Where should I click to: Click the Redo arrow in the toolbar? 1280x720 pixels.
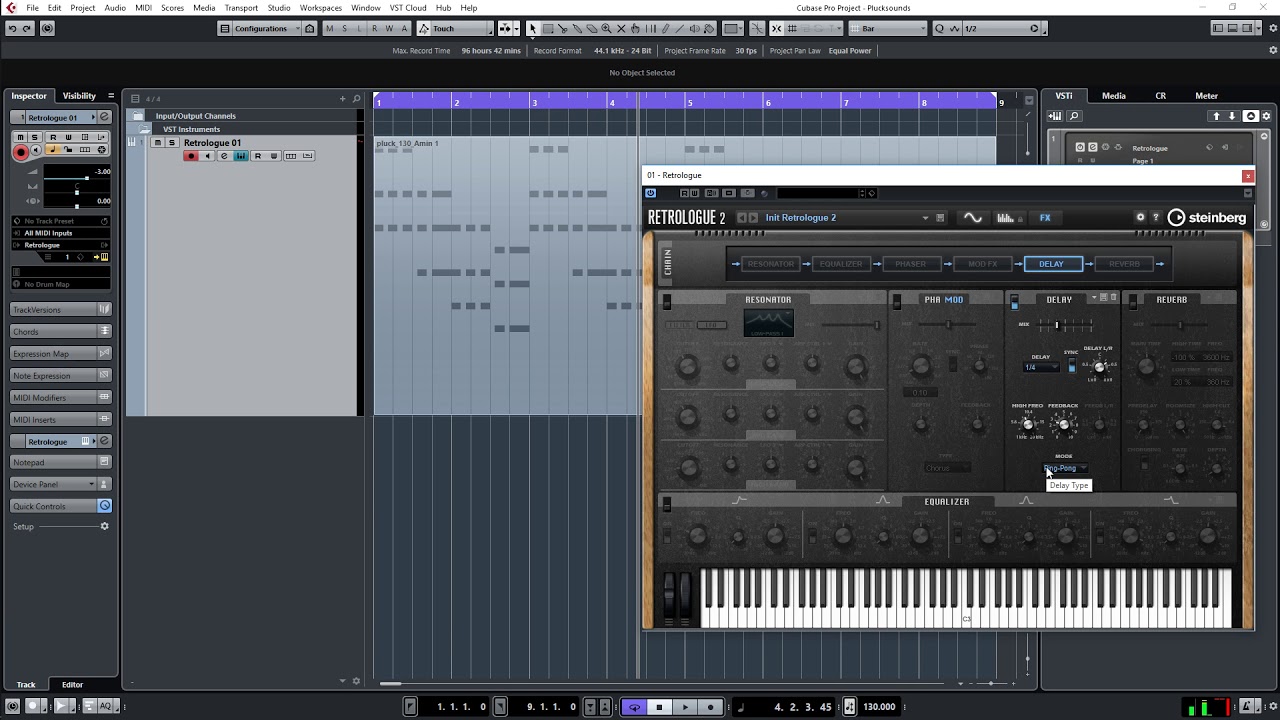(x=29, y=28)
